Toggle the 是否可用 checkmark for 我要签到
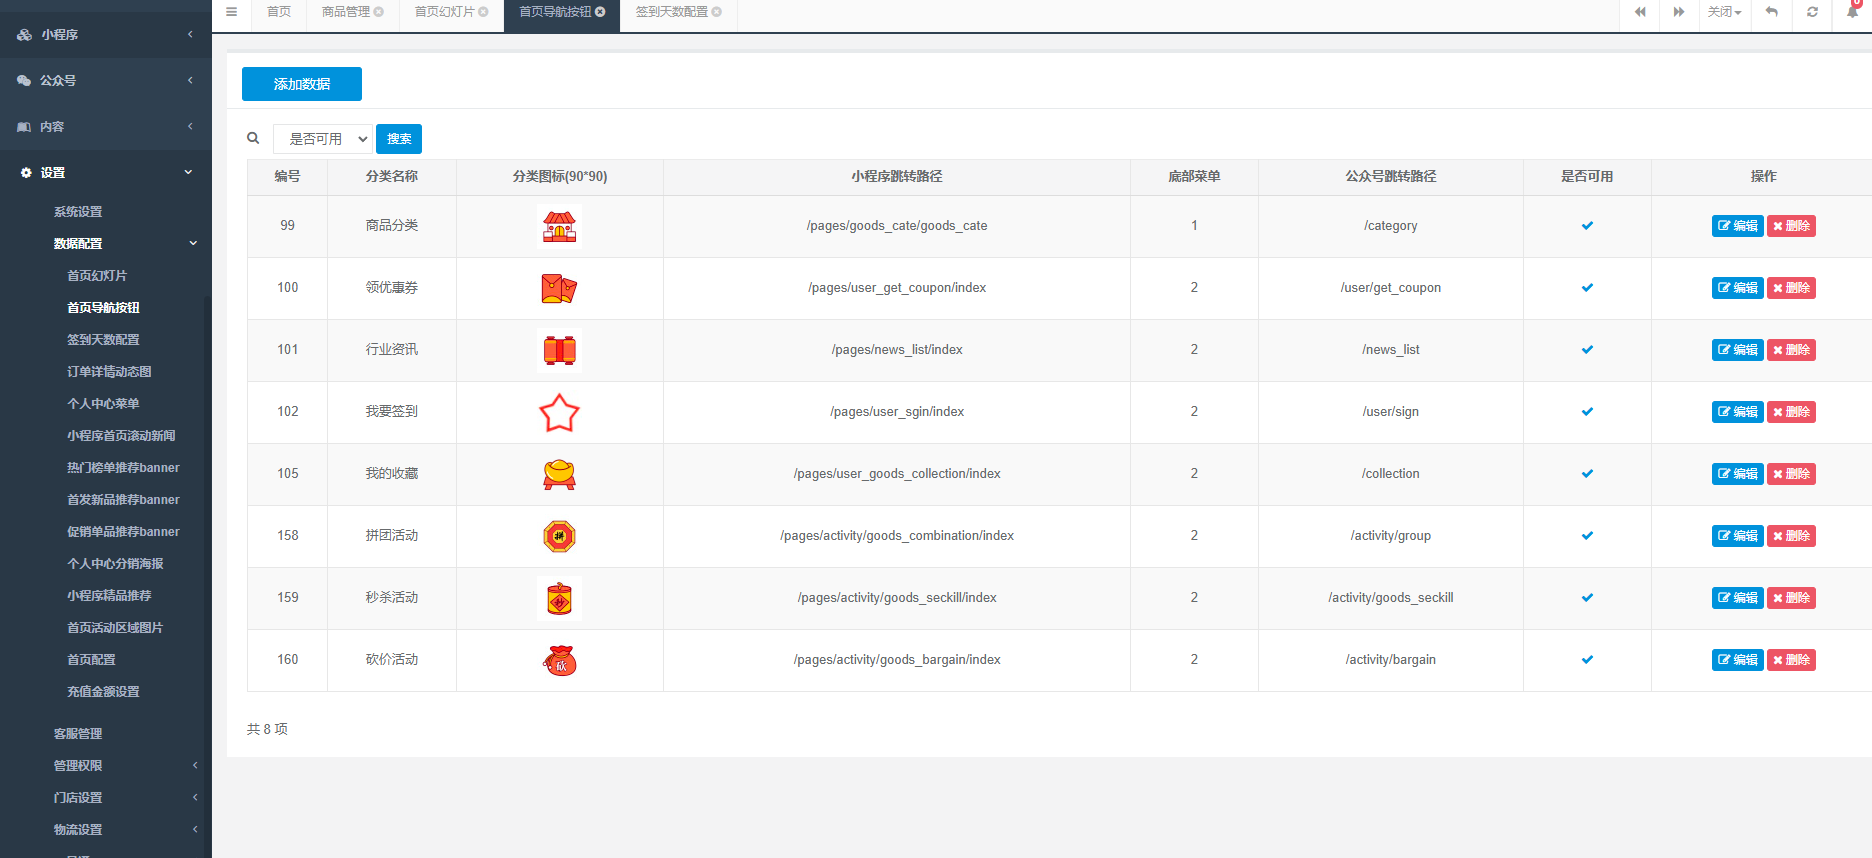Viewport: 1872px width, 858px height. point(1587,412)
